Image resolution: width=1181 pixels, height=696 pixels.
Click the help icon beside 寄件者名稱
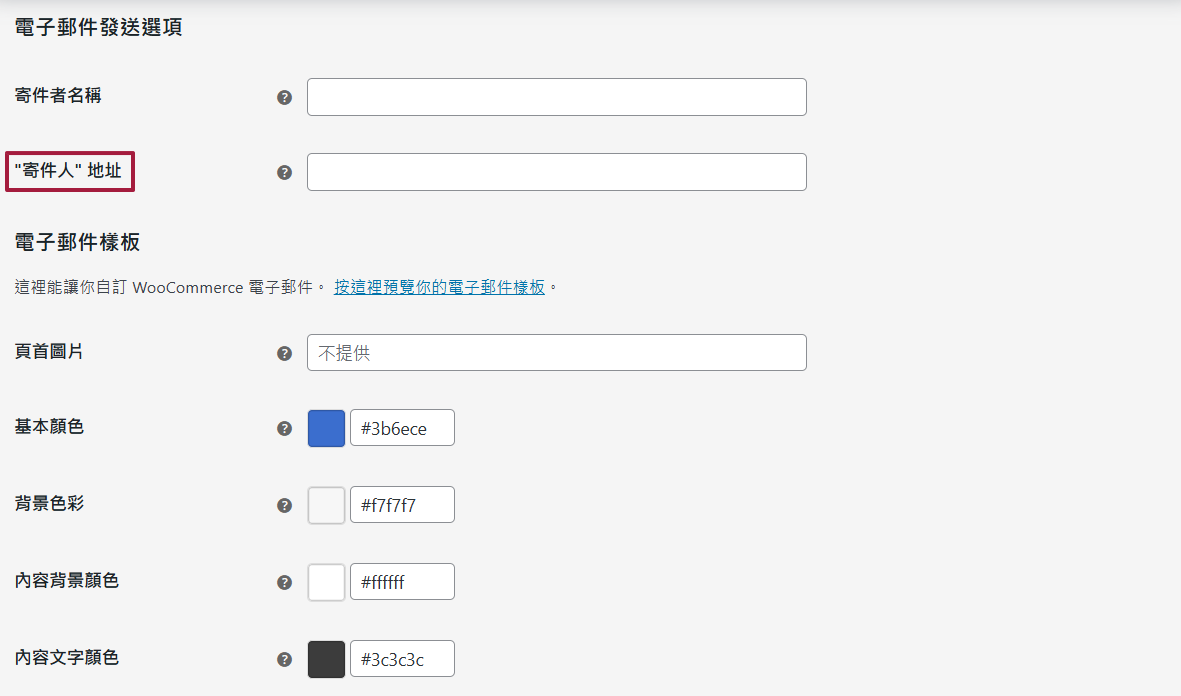(x=285, y=96)
